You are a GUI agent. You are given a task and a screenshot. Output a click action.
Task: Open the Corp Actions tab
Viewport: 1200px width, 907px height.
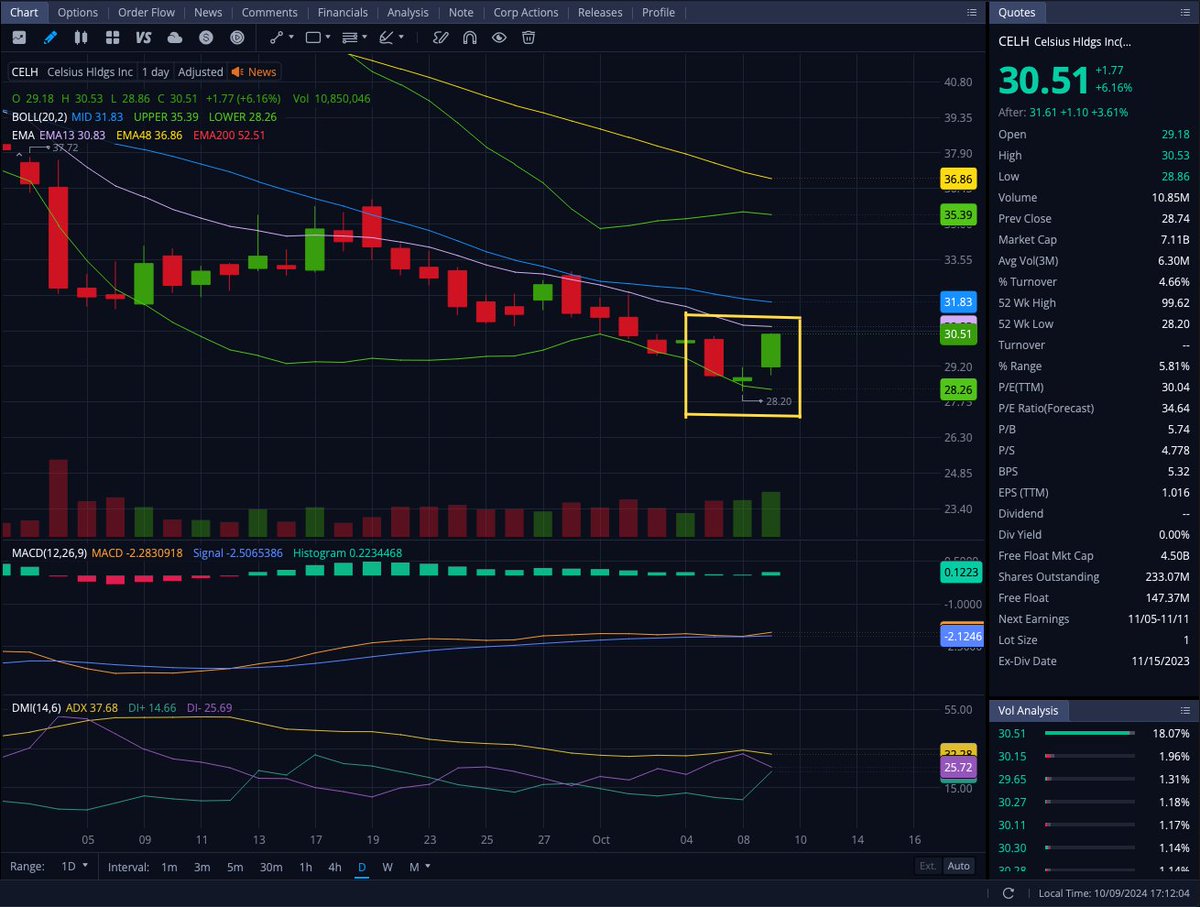(x=526, y=12)
